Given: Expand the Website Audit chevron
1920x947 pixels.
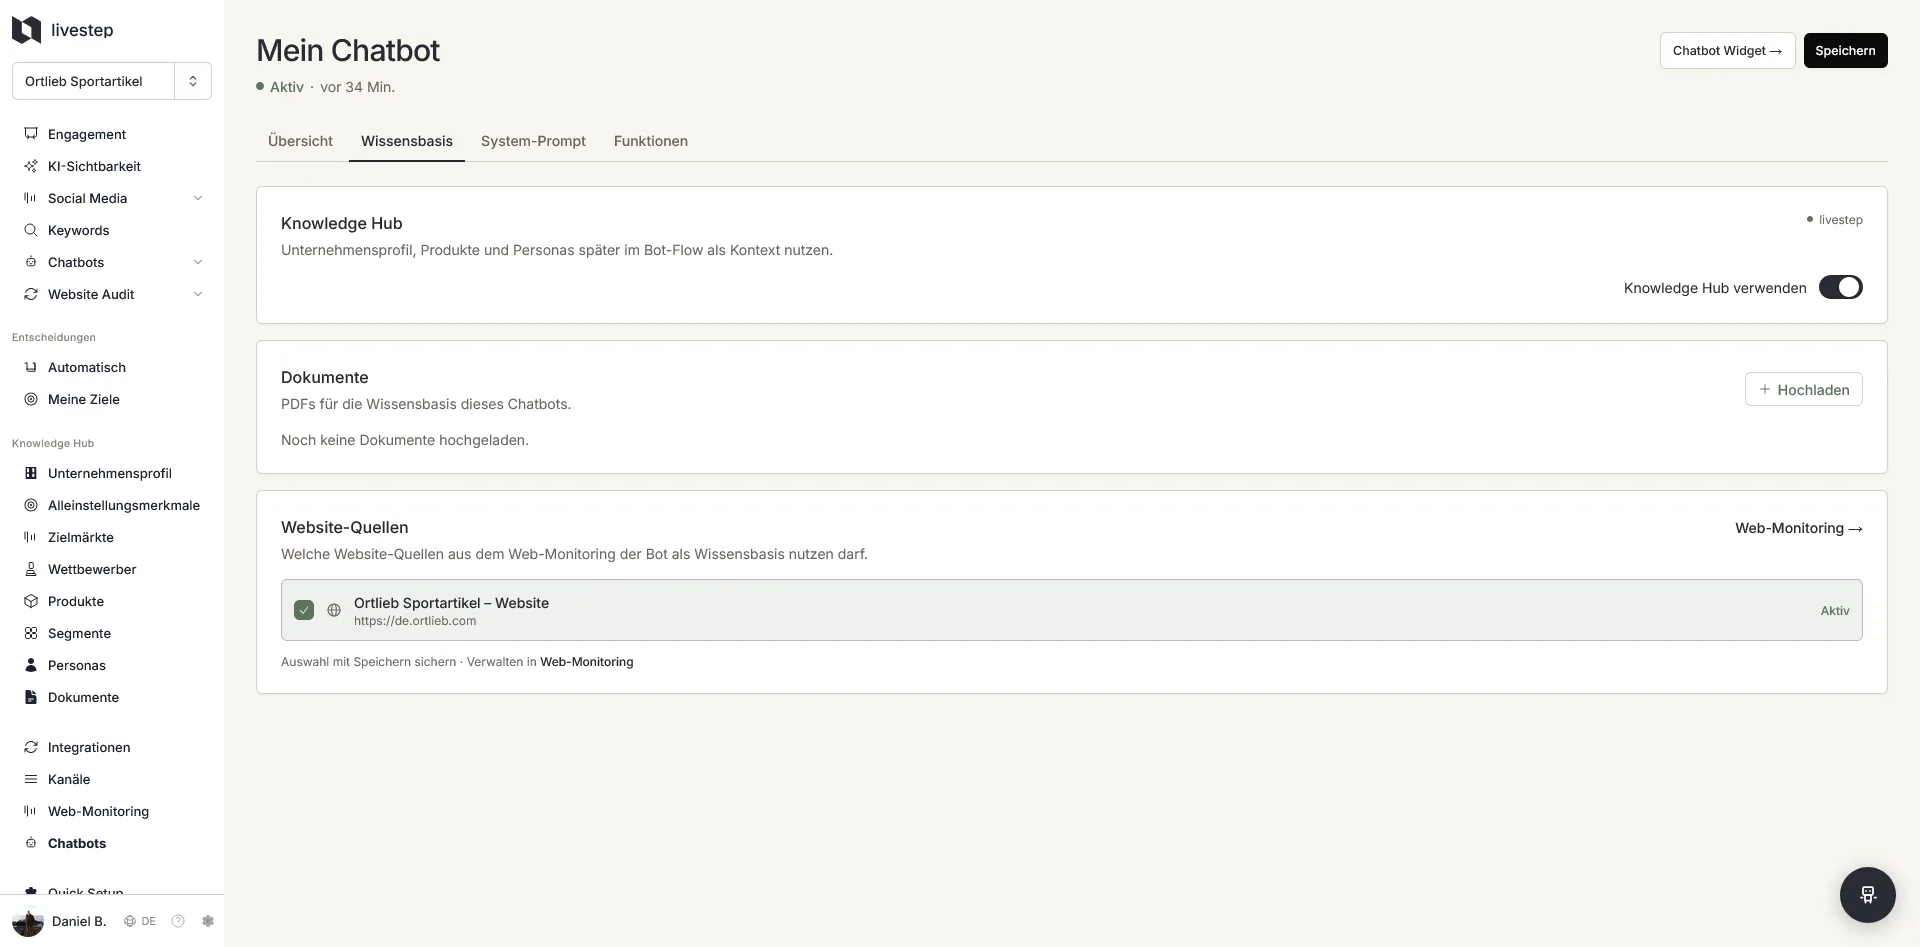Looking at the screenshot, I should pos(198,294).
